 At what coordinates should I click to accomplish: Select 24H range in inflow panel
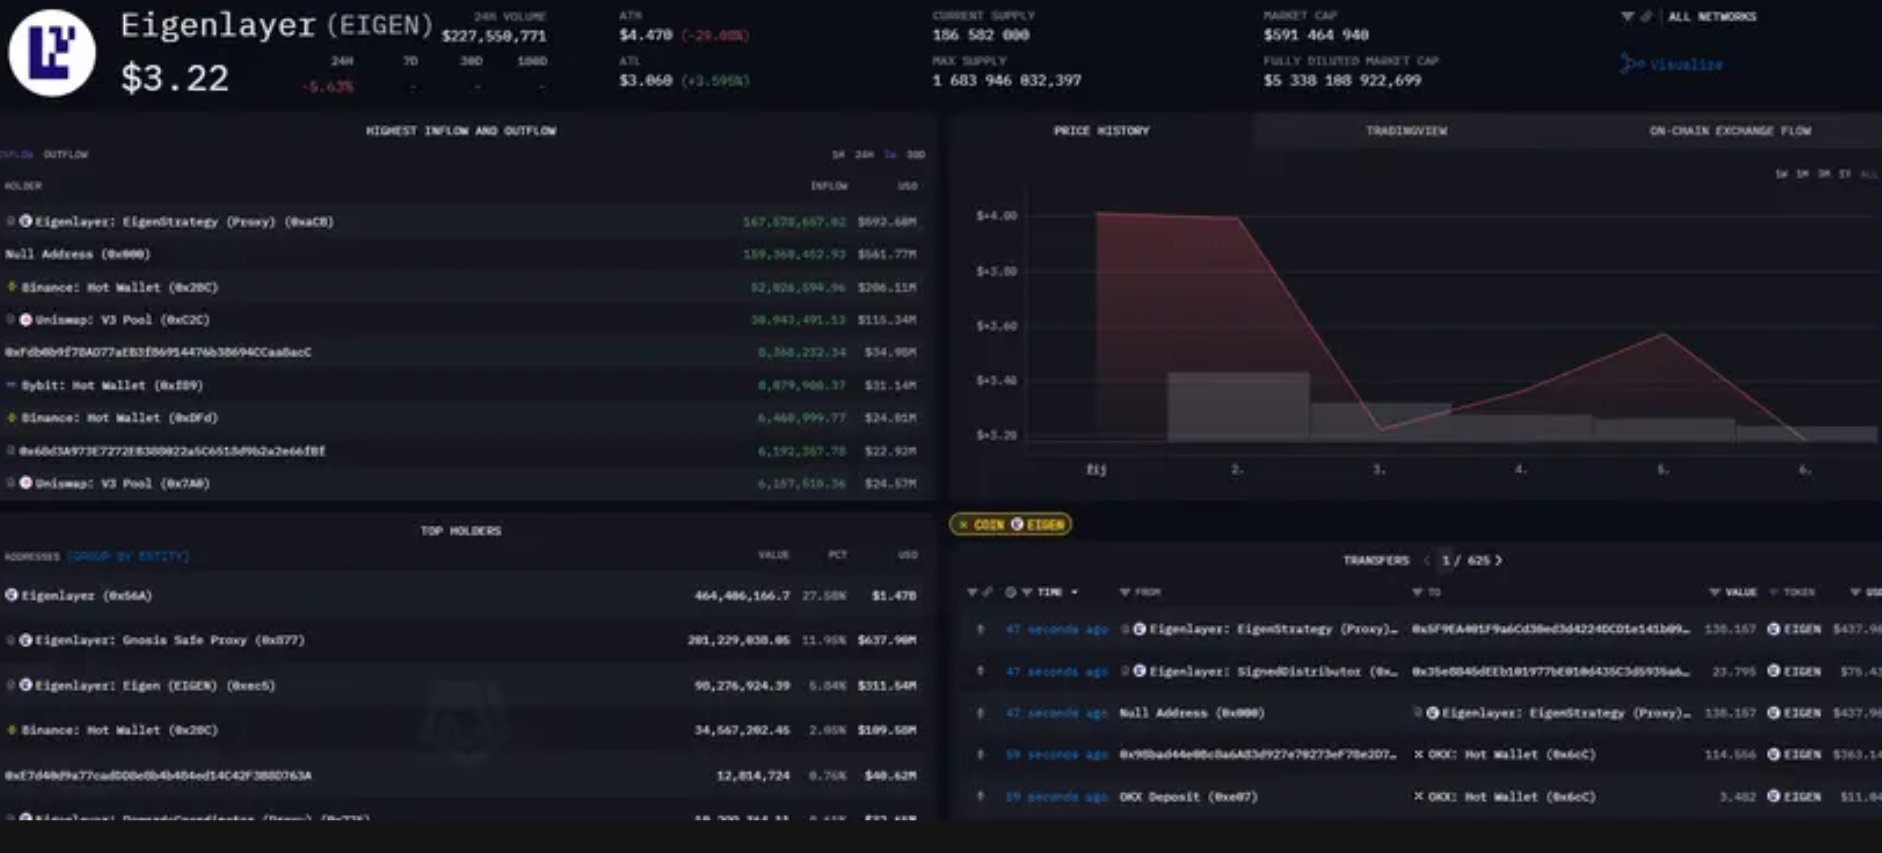pos(864,155)
